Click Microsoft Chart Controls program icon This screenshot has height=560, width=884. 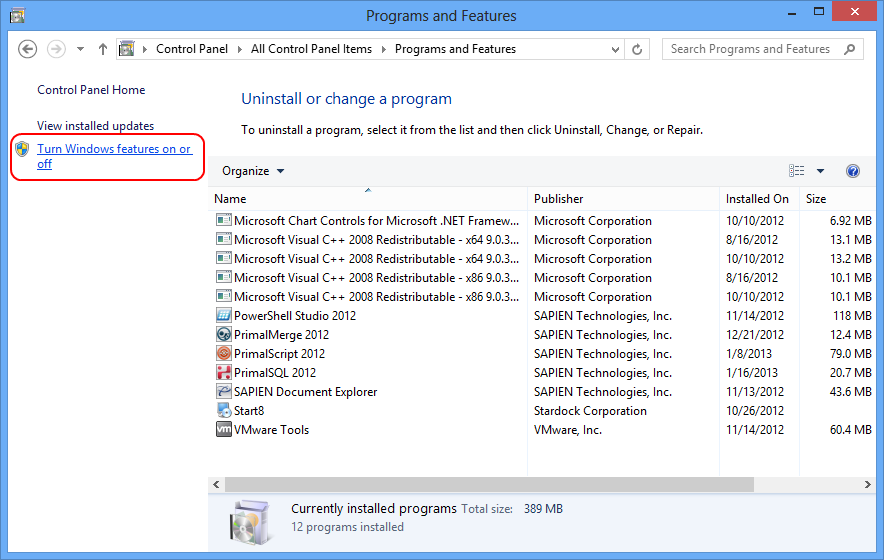(x=224, y=220)
